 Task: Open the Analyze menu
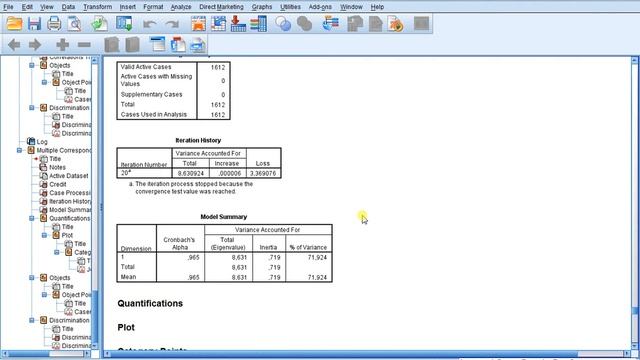[x=181, y=7]
